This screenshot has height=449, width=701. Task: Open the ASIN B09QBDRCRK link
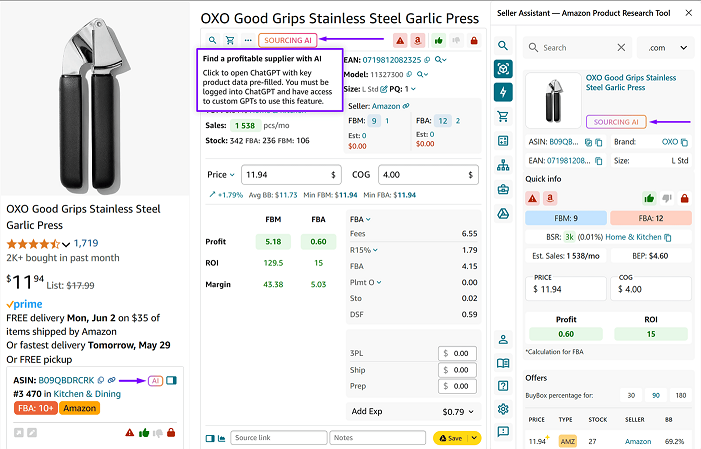(x=66, y=380)
